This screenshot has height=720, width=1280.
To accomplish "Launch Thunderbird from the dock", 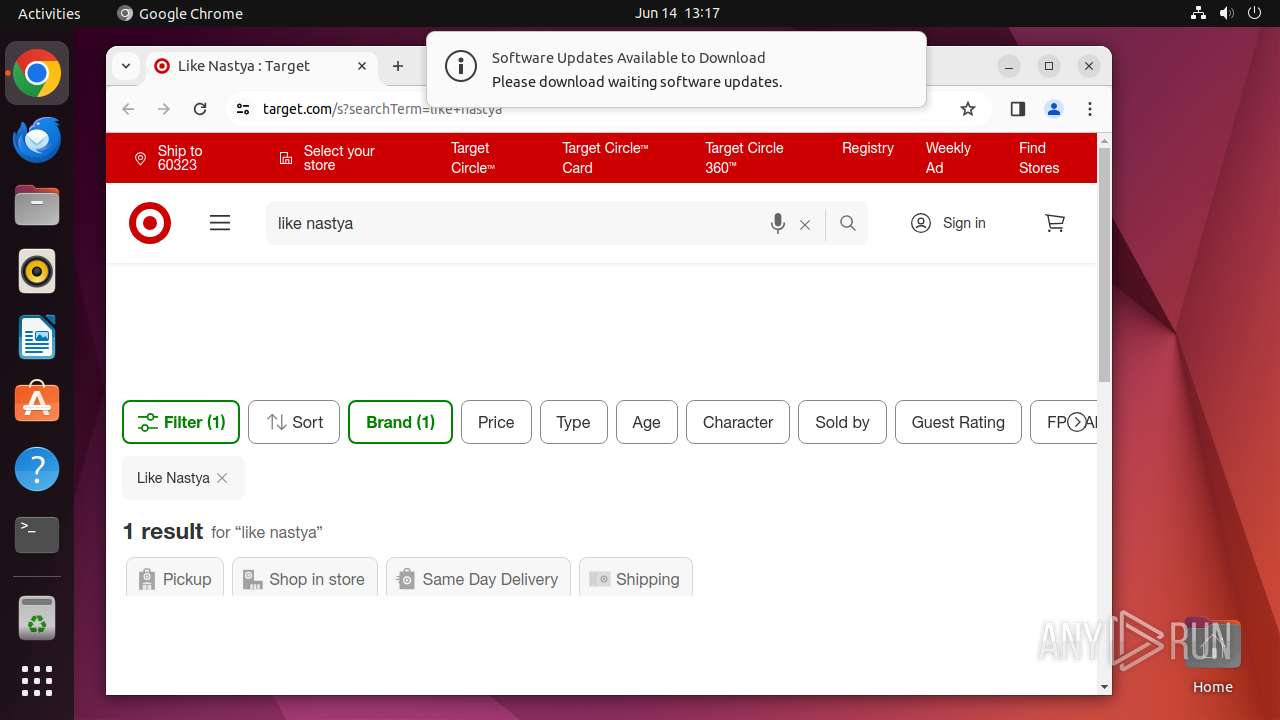I will [x=37, y=140].
